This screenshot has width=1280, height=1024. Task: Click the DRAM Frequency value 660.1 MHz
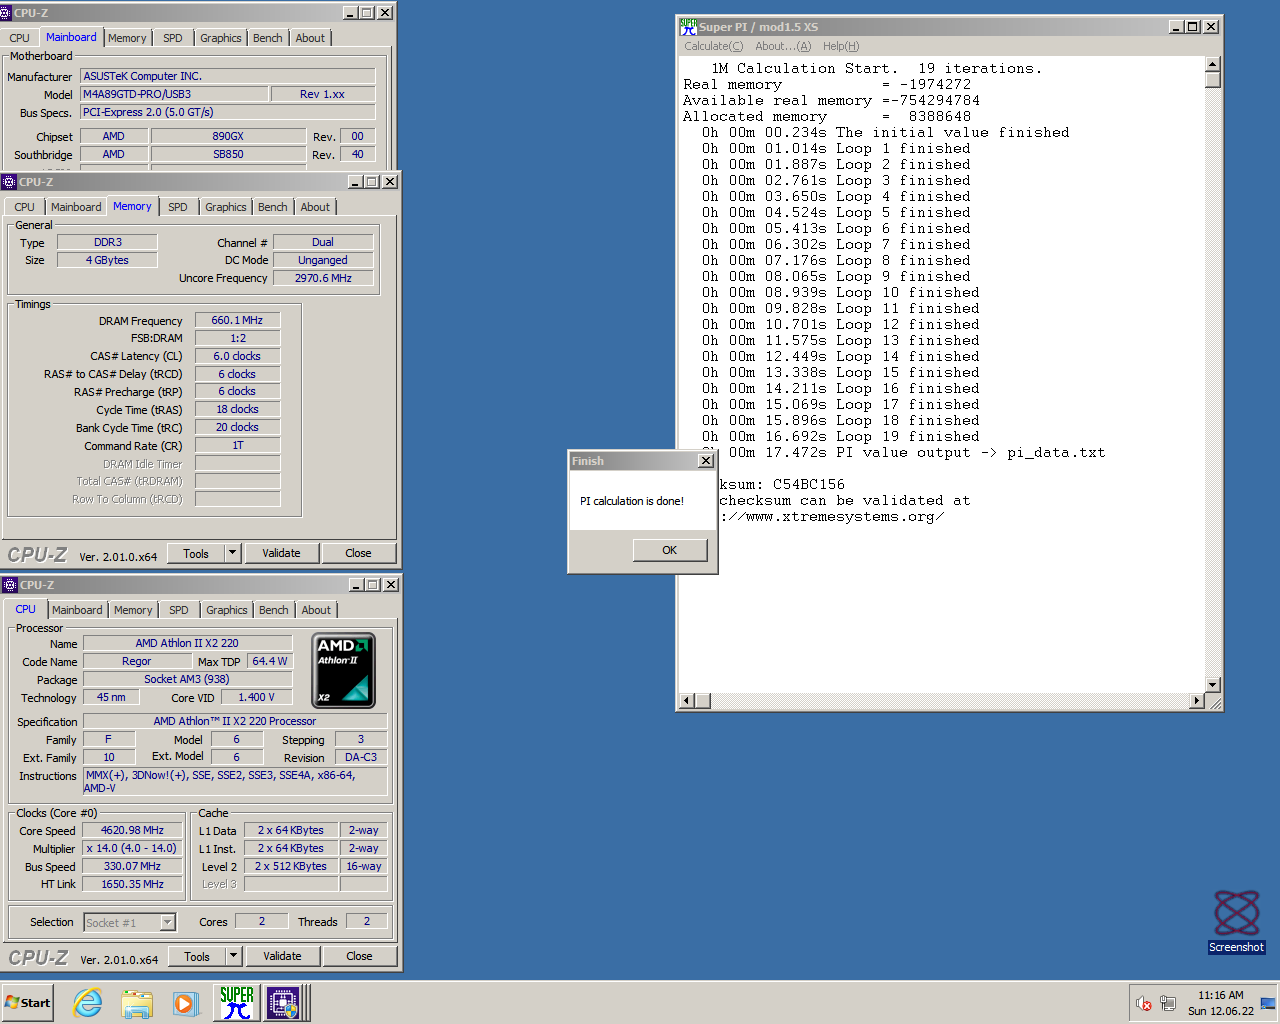237,320
